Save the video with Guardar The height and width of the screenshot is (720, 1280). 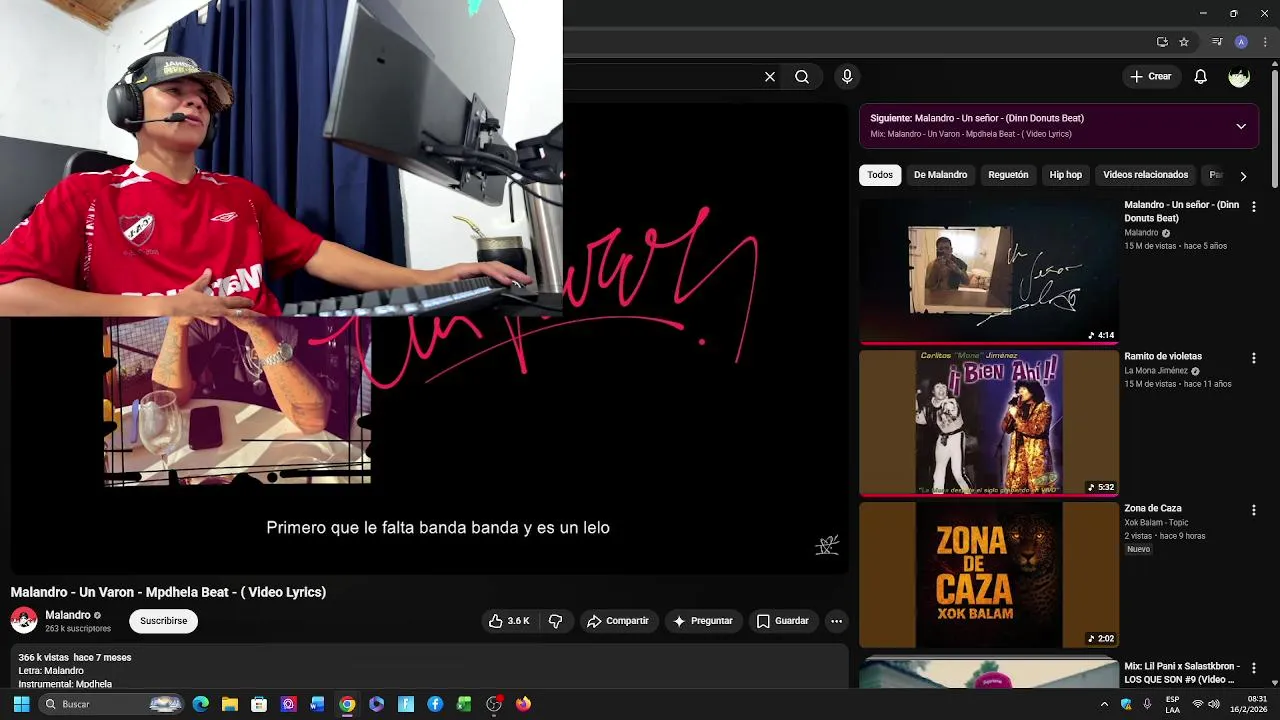[782, 621]
